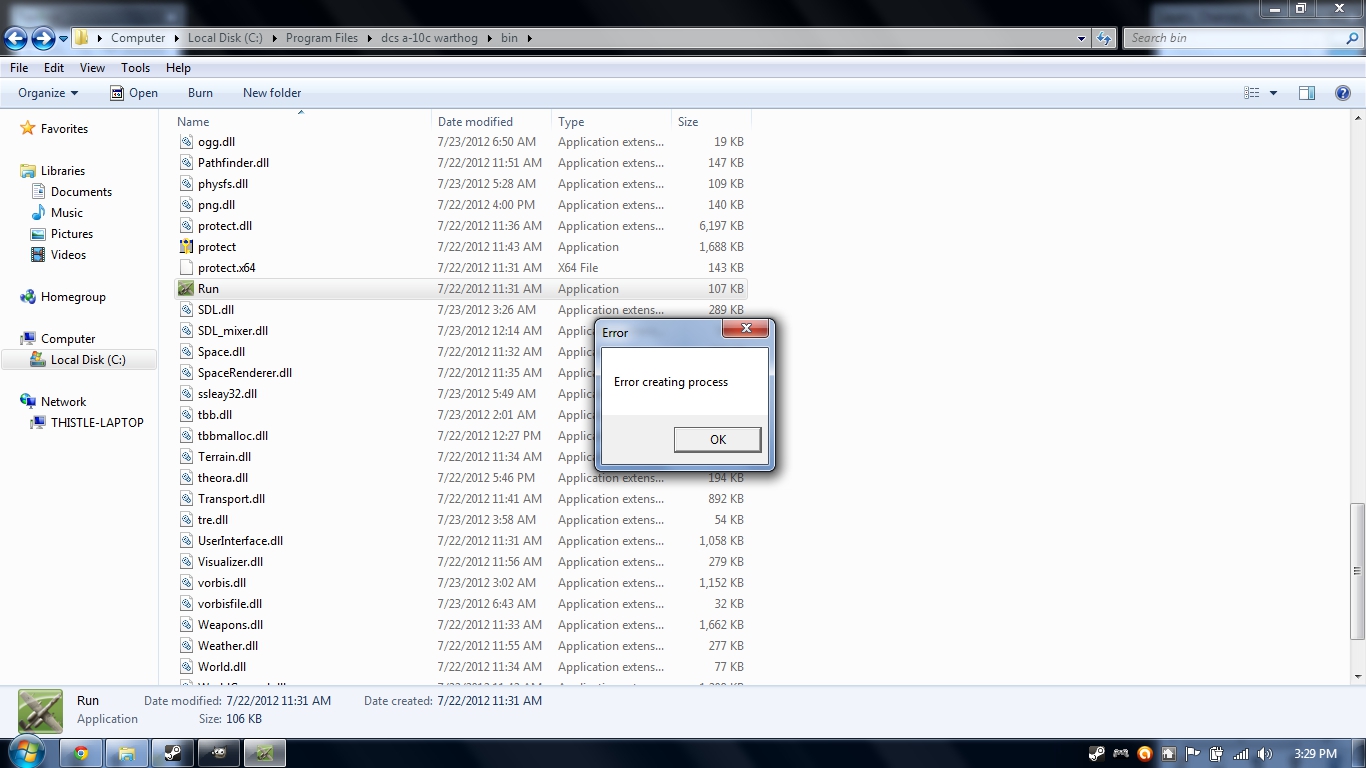
Task: Toggle the preview pane icon
Action: click(x=1307, y=93)
